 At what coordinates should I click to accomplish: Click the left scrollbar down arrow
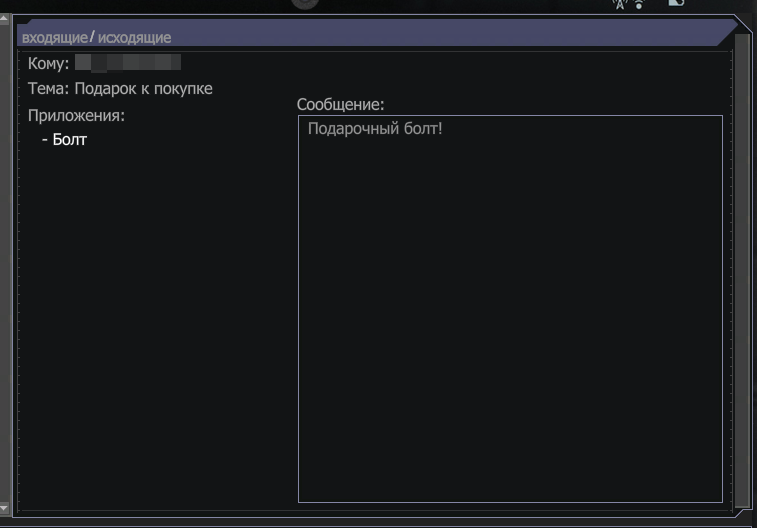pyautogui.click(x=4, y=508)
